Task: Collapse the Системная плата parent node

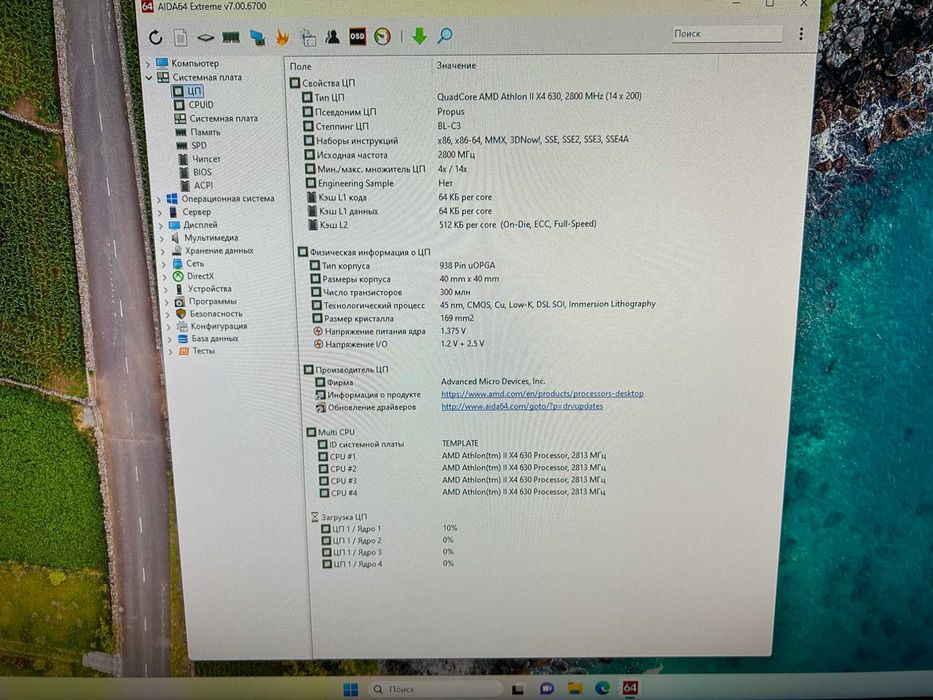Action: tap(149, 77)
